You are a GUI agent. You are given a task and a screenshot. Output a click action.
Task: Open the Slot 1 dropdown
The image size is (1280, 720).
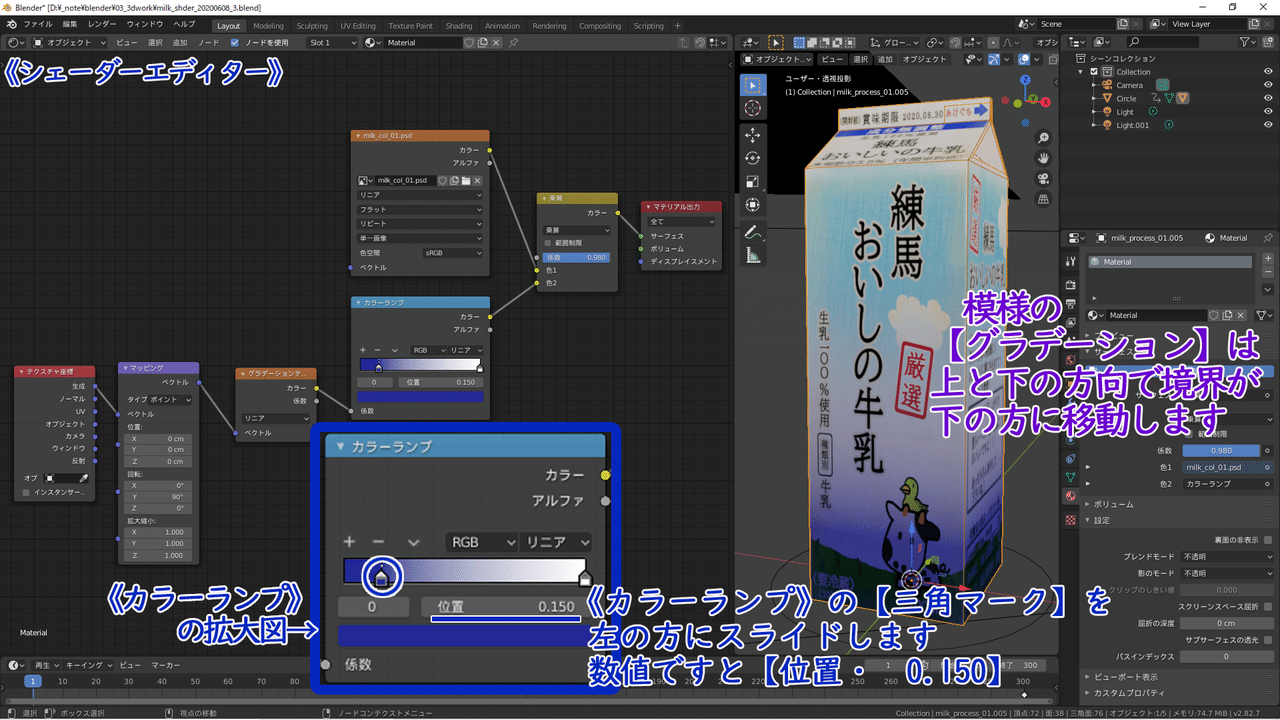pyautogui.click(x=332, y=43)
